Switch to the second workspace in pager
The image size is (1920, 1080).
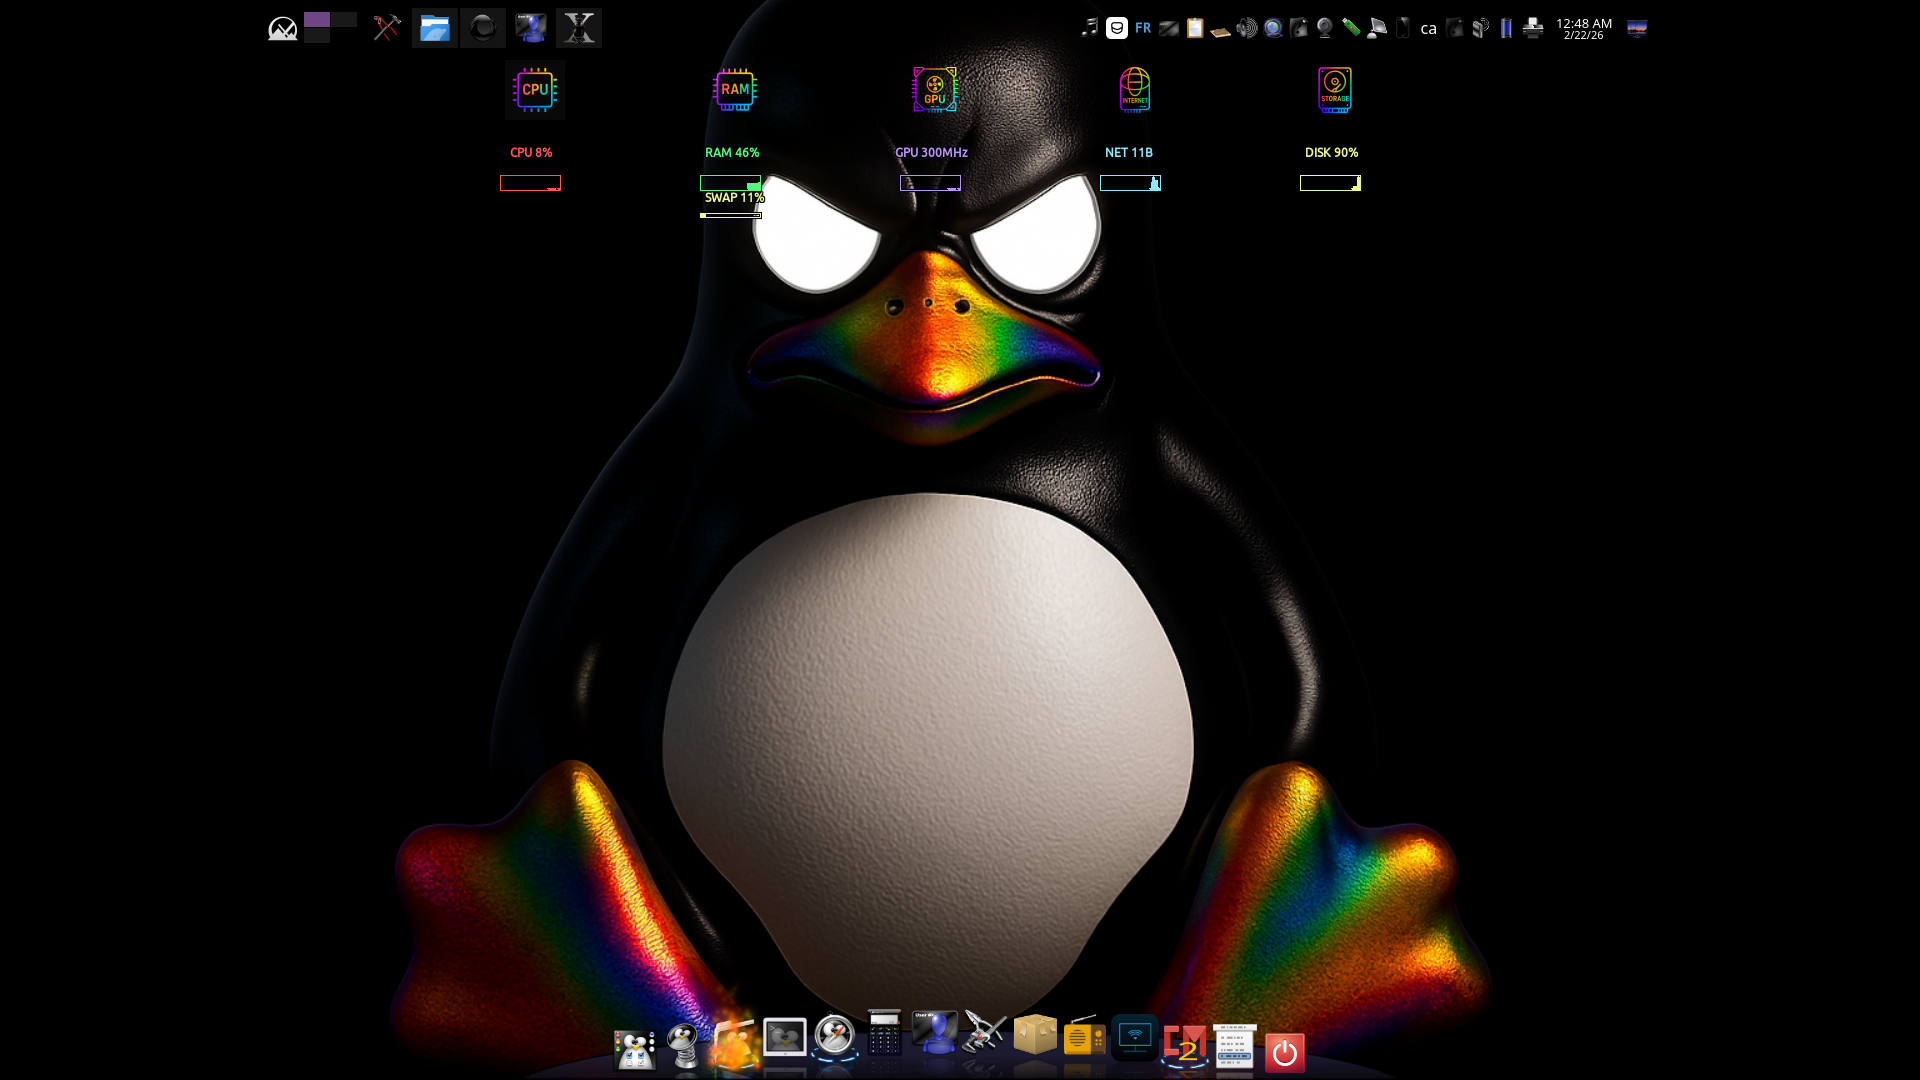click(x=344, y=19)
